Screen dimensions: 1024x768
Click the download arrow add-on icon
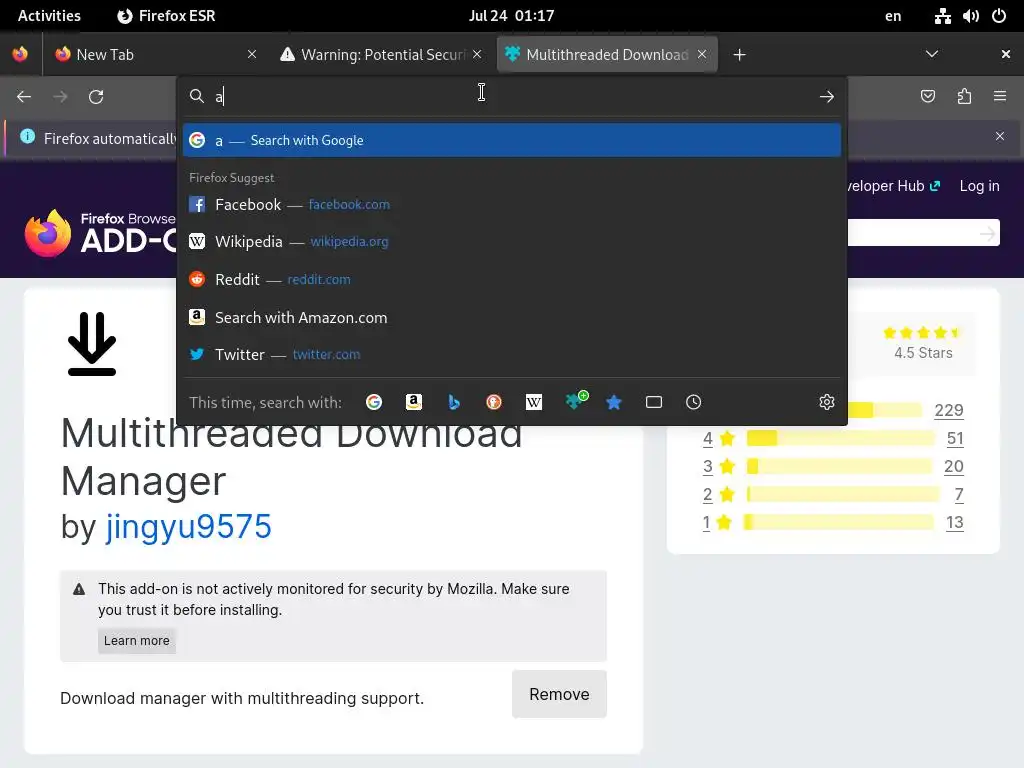(92, 344)
